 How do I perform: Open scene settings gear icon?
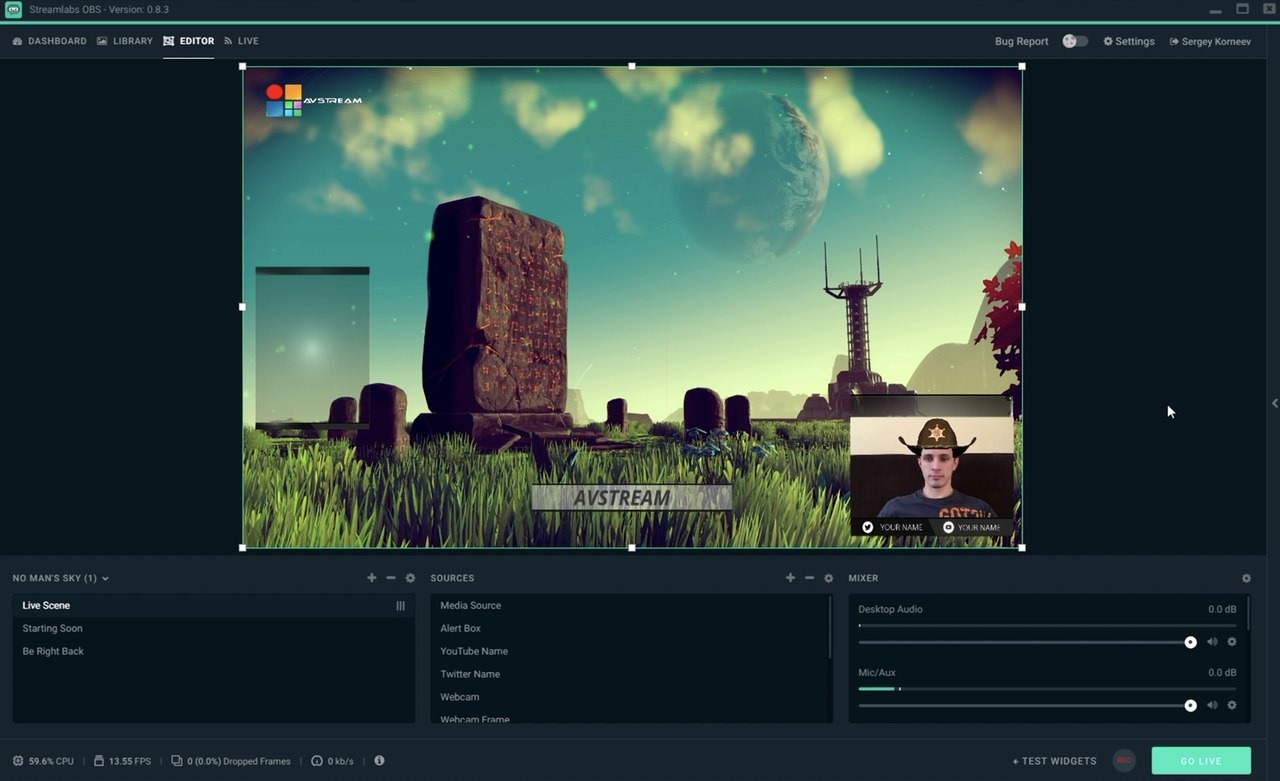(x=410, y=578)
